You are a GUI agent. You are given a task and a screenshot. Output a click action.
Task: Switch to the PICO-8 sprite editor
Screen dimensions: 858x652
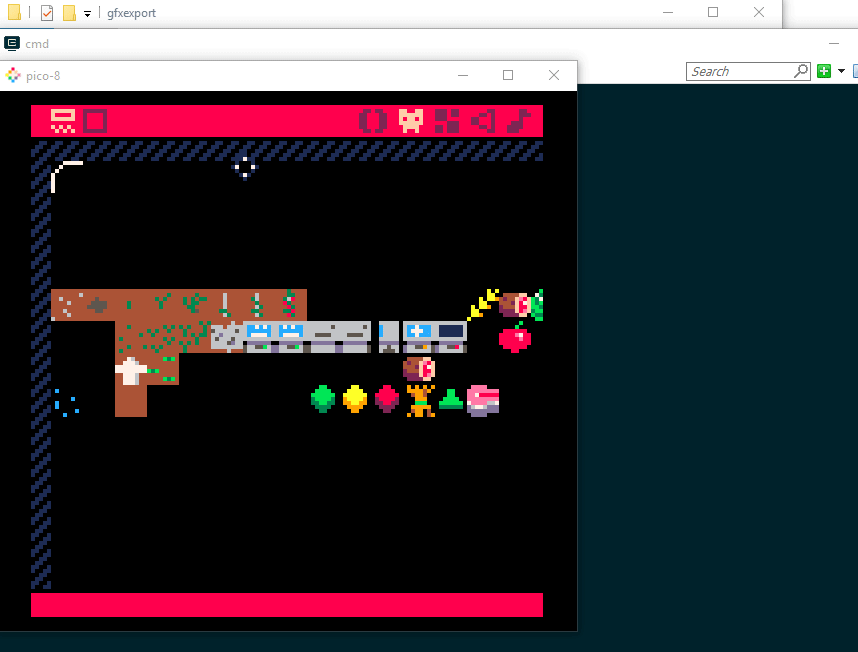point(411,121)
